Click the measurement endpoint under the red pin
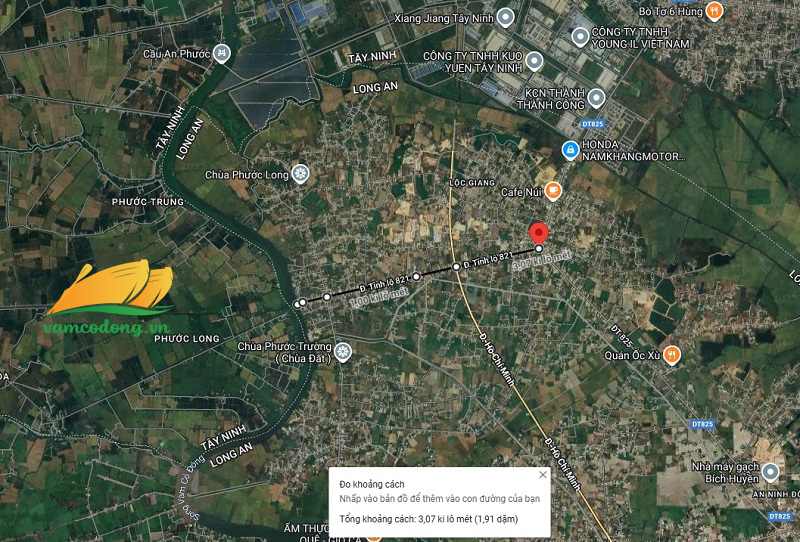800x542 pixels. 539,249
